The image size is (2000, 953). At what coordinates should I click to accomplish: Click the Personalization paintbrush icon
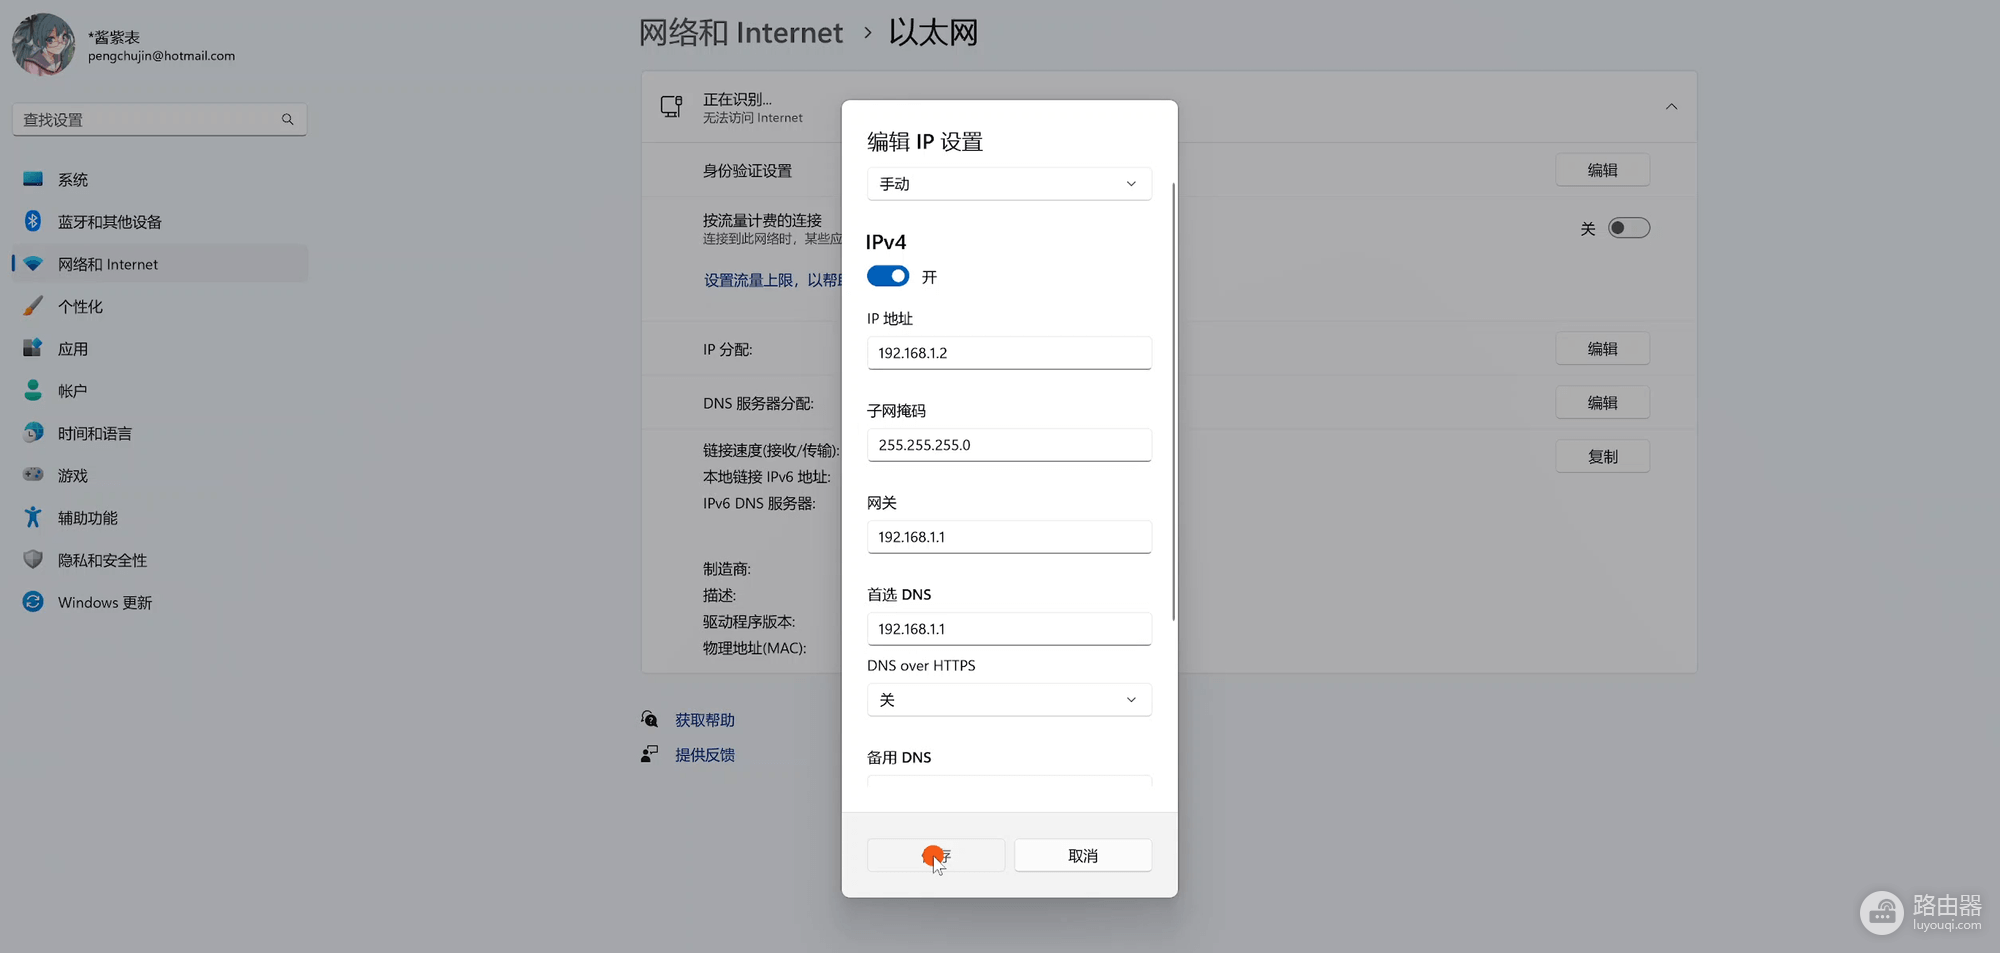point(33,306)
